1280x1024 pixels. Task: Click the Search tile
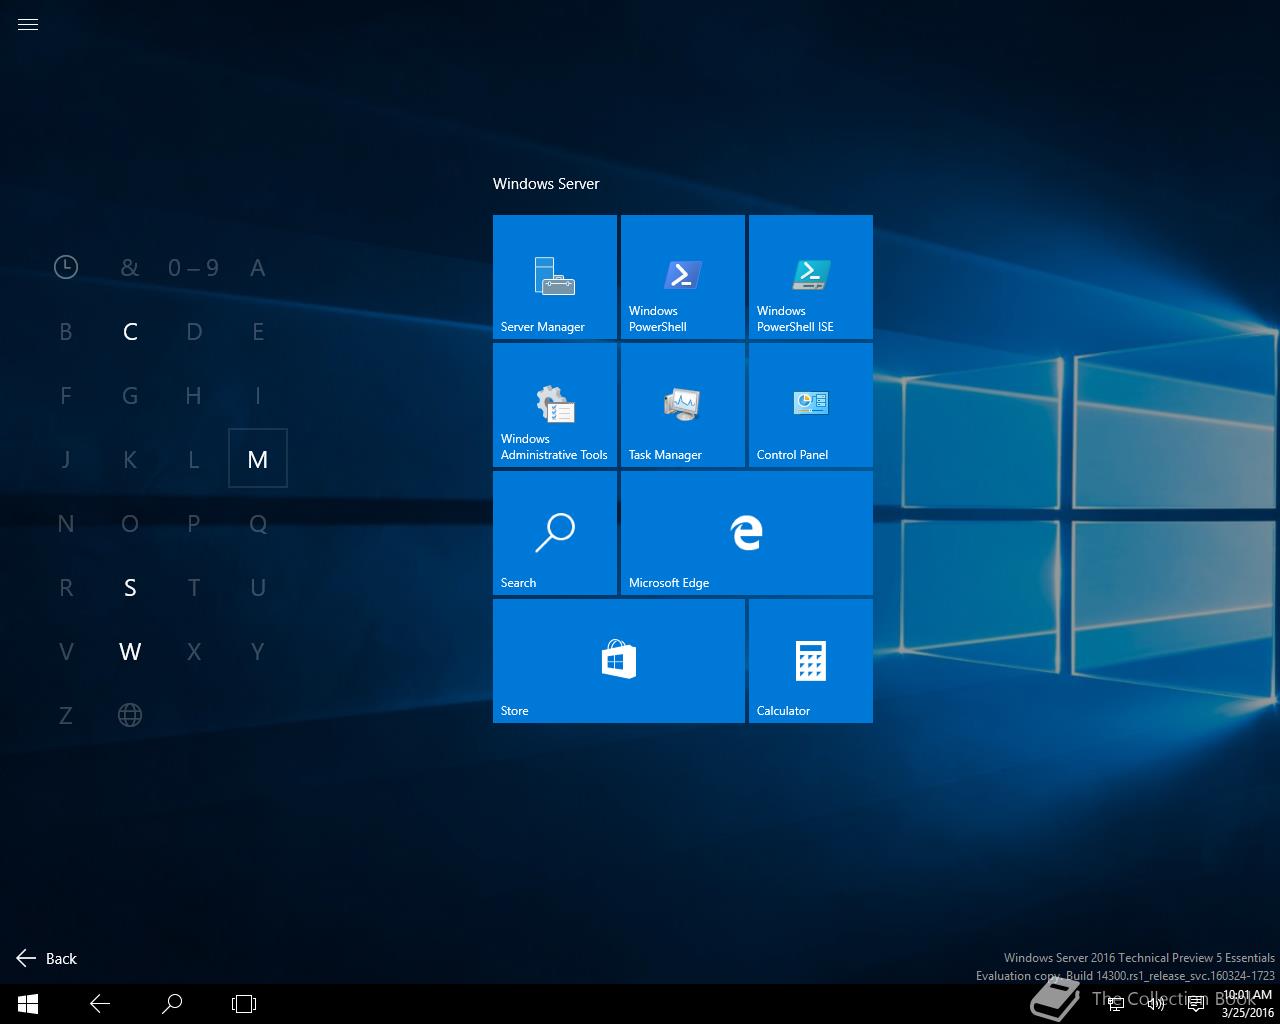(x=555, y=533)
